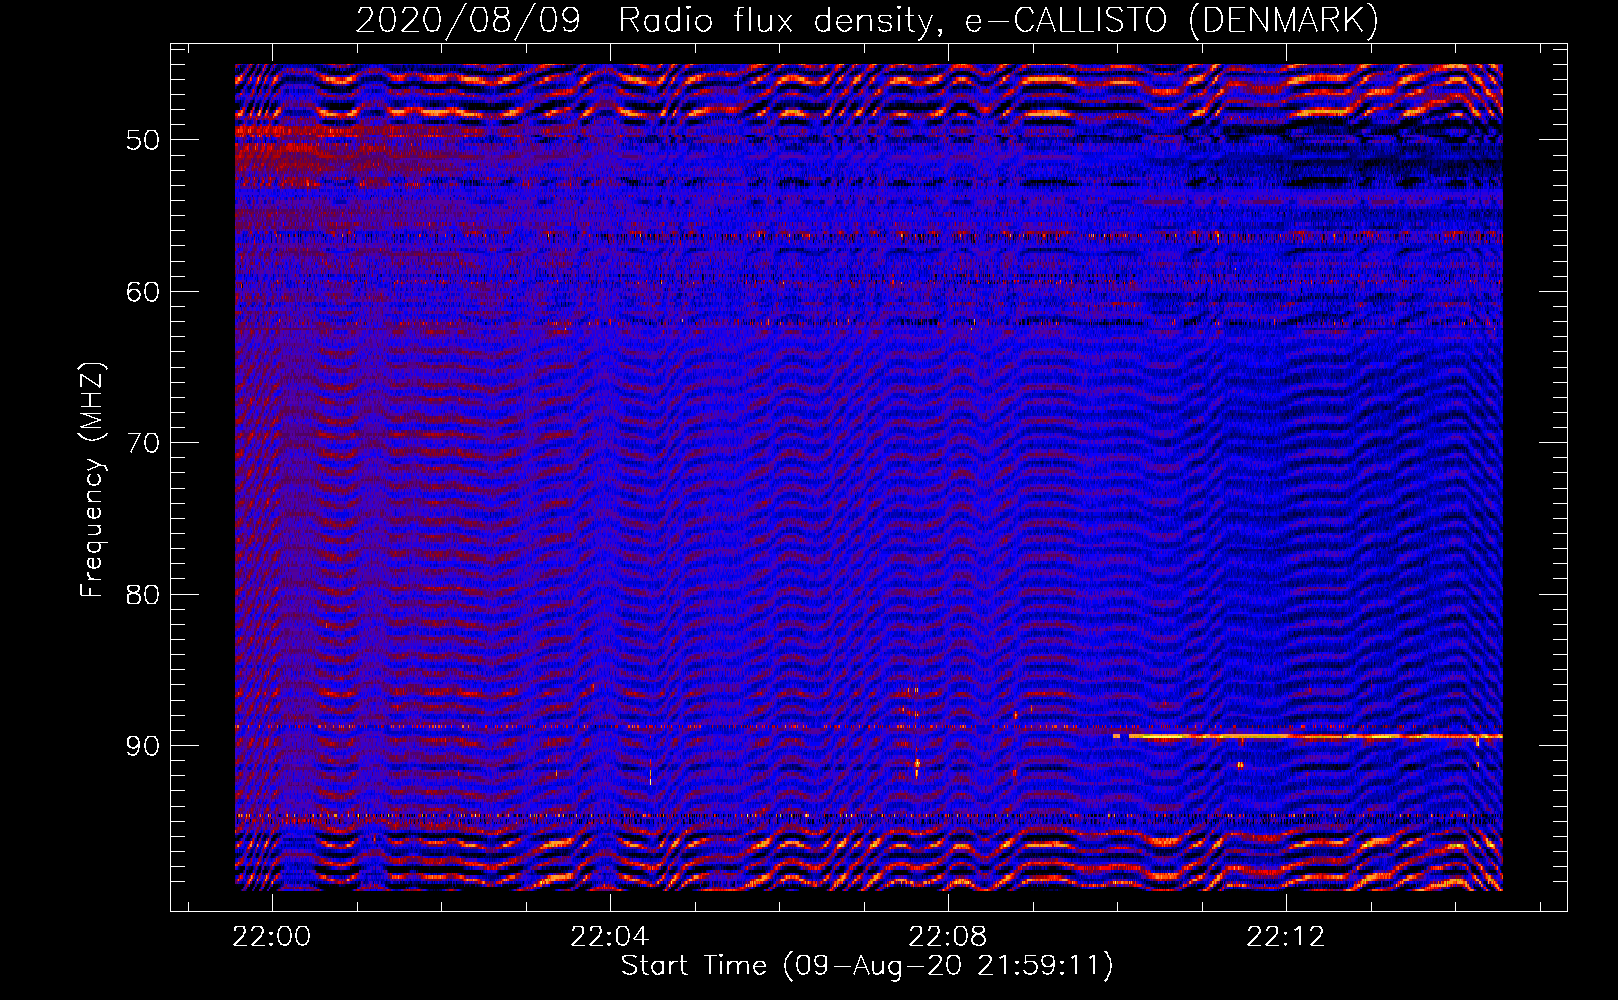The image size is (1618, 1000).
Task: Click the 22:12 time tick label
Action: pos(1285,936)
